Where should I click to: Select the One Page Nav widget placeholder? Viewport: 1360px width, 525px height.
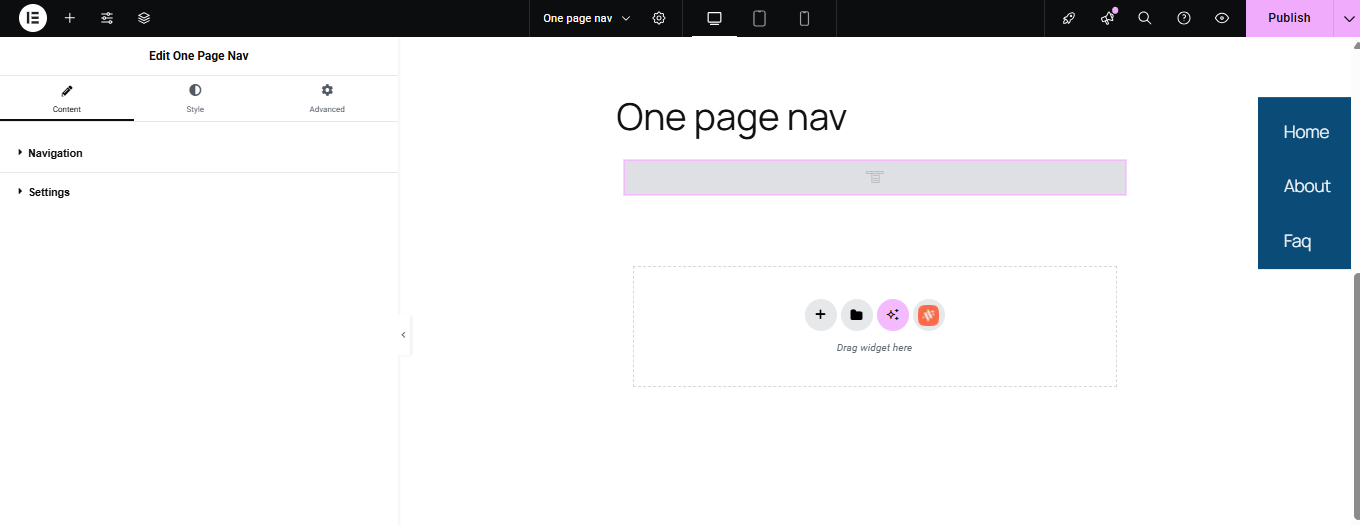coord(875,177)
